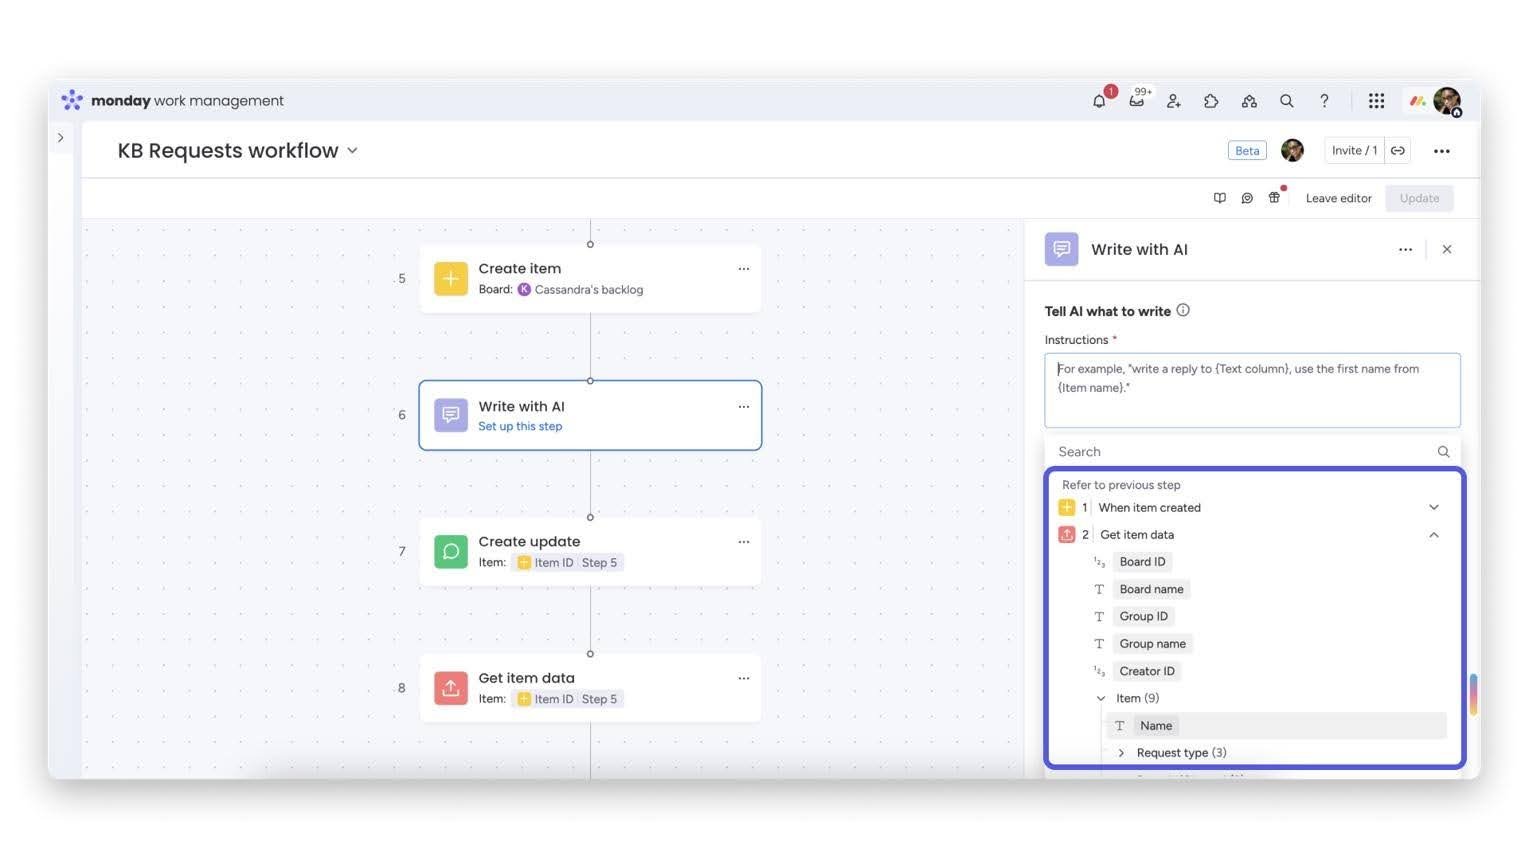
Task: Open Create update step three-dot menu
Action: (744, 542)
